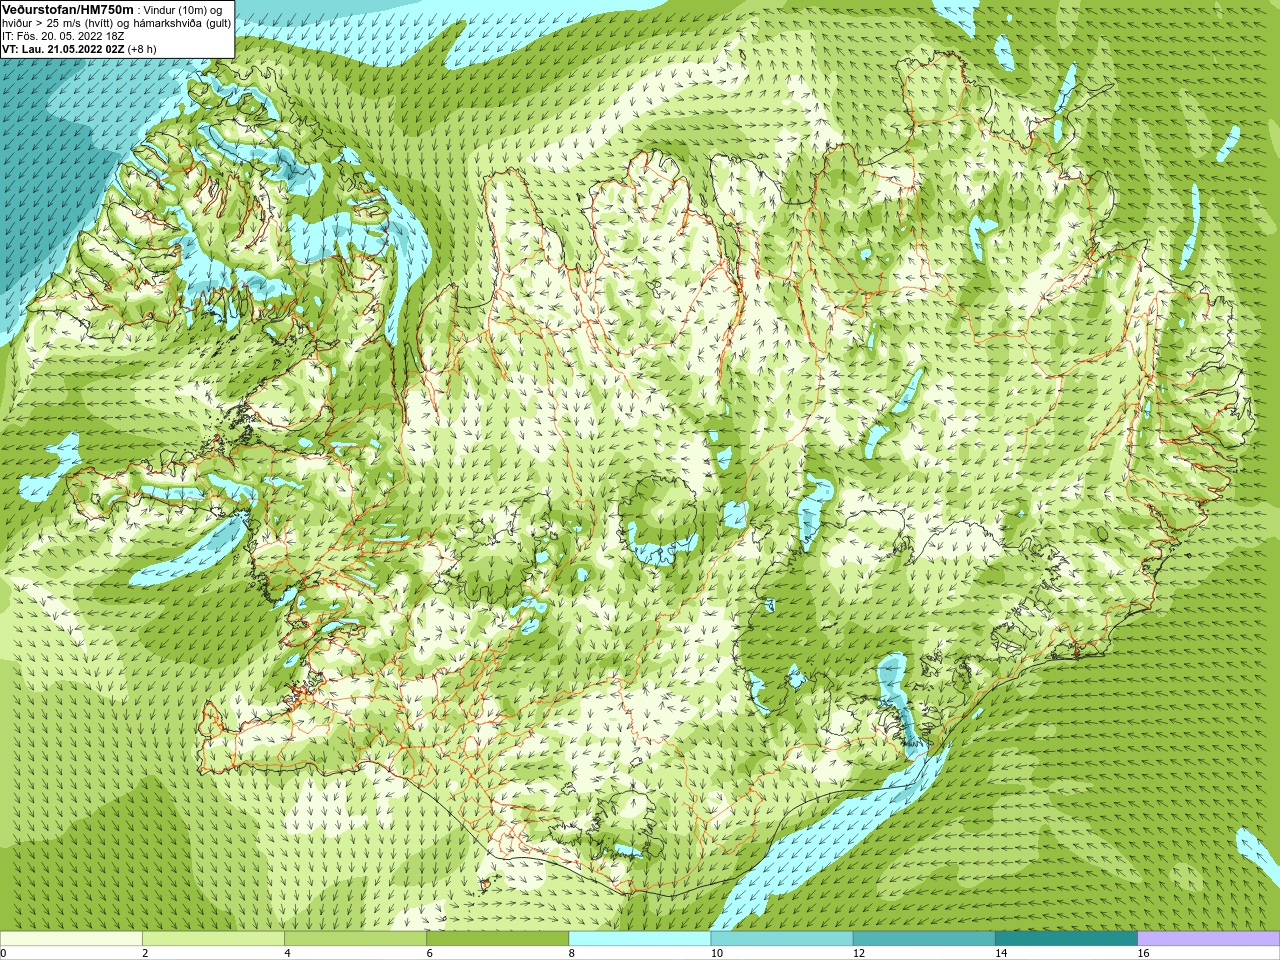Click the "Veðurstofan/HM750m" title text

(67, 9)
